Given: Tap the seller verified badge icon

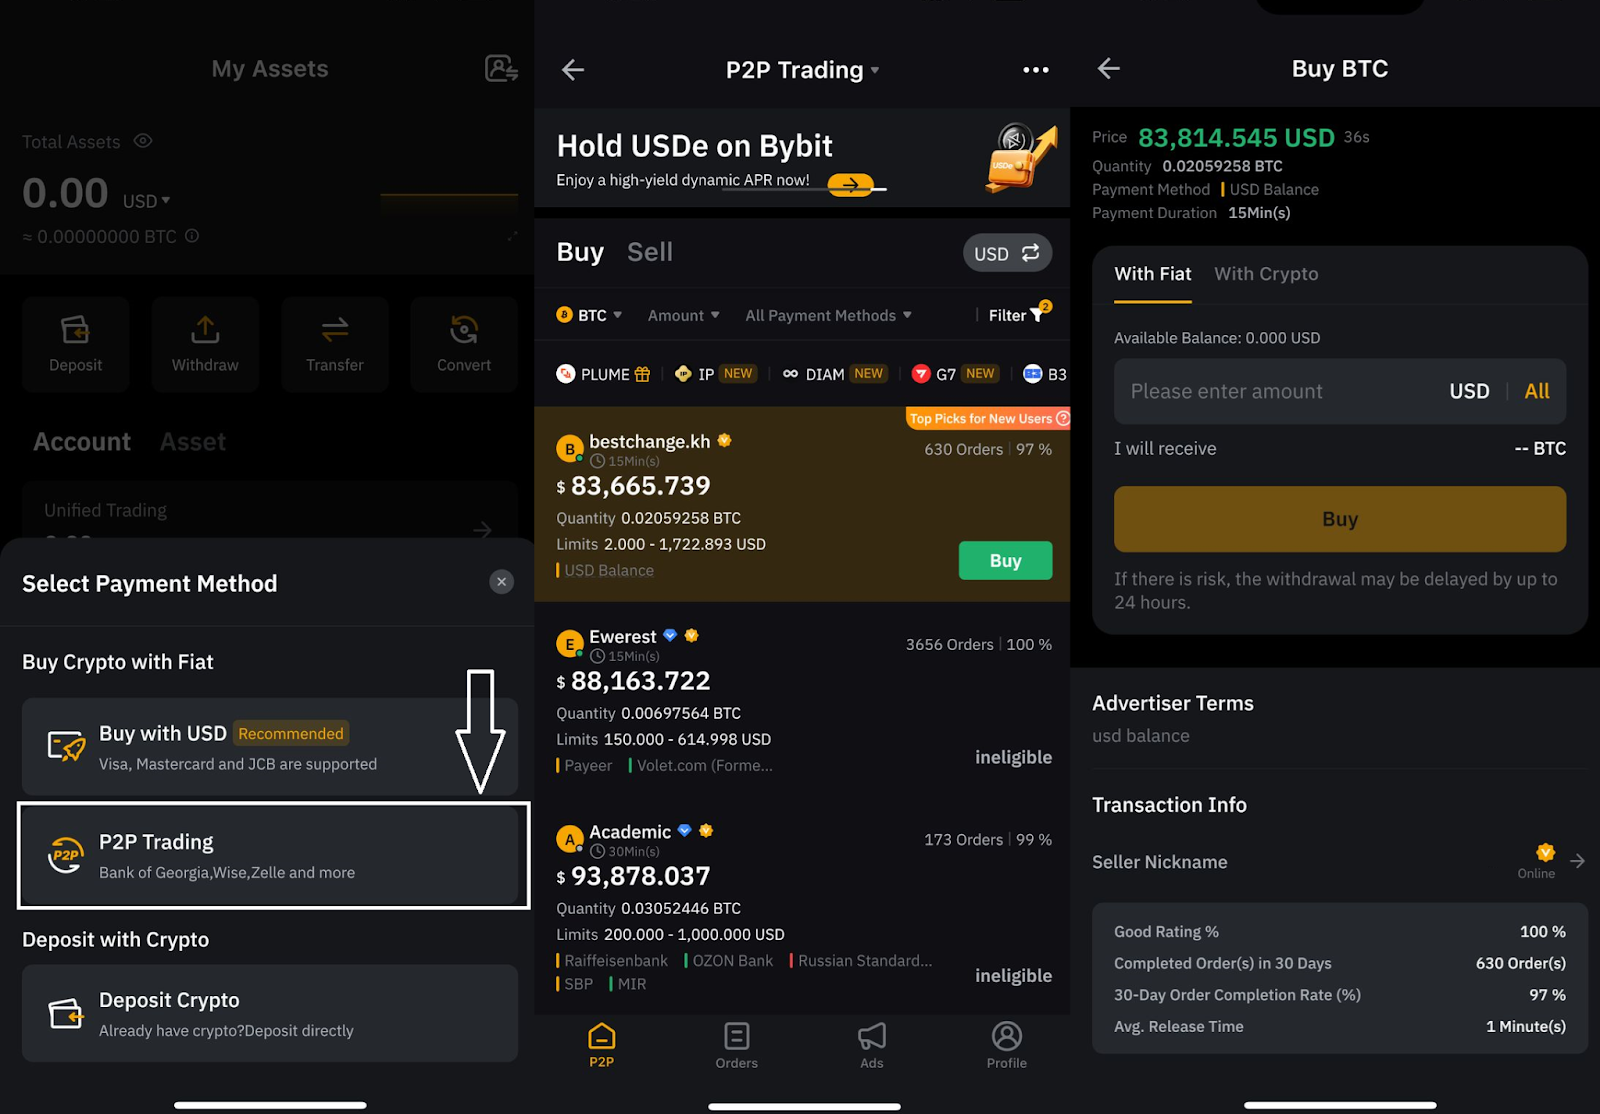Looking at the screenshot, I should tap(1546, 852).
